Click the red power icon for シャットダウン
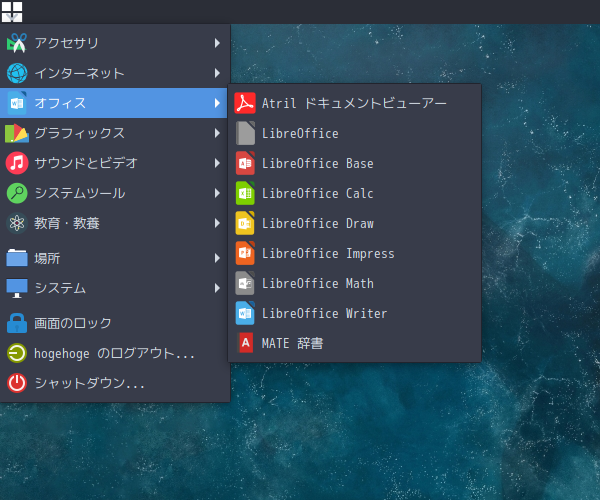The image size is (600, 500). coord(17,383)
